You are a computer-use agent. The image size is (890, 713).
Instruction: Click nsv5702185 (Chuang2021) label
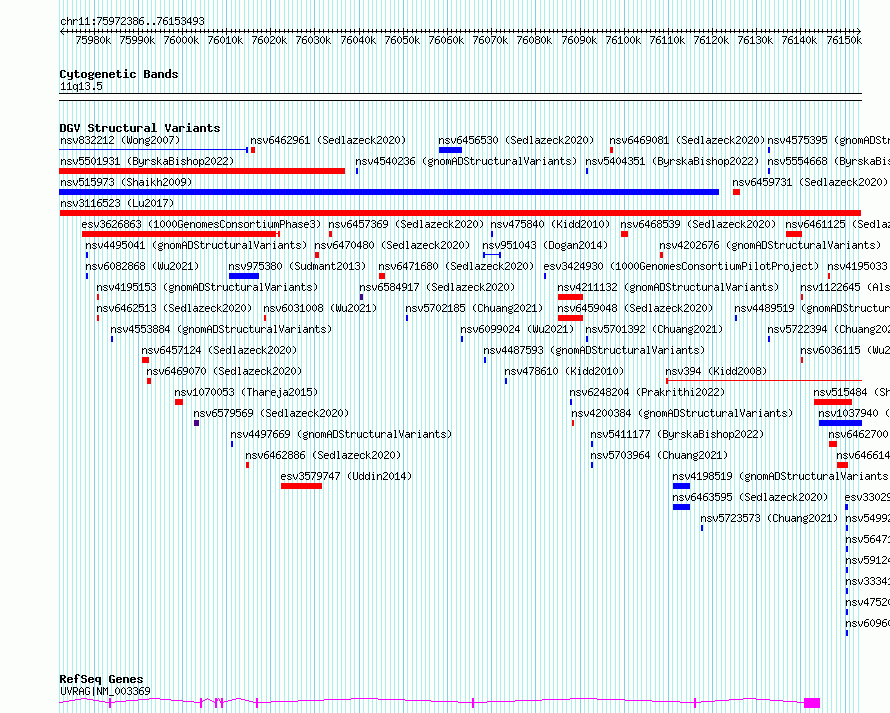click(x=475, y=308)
